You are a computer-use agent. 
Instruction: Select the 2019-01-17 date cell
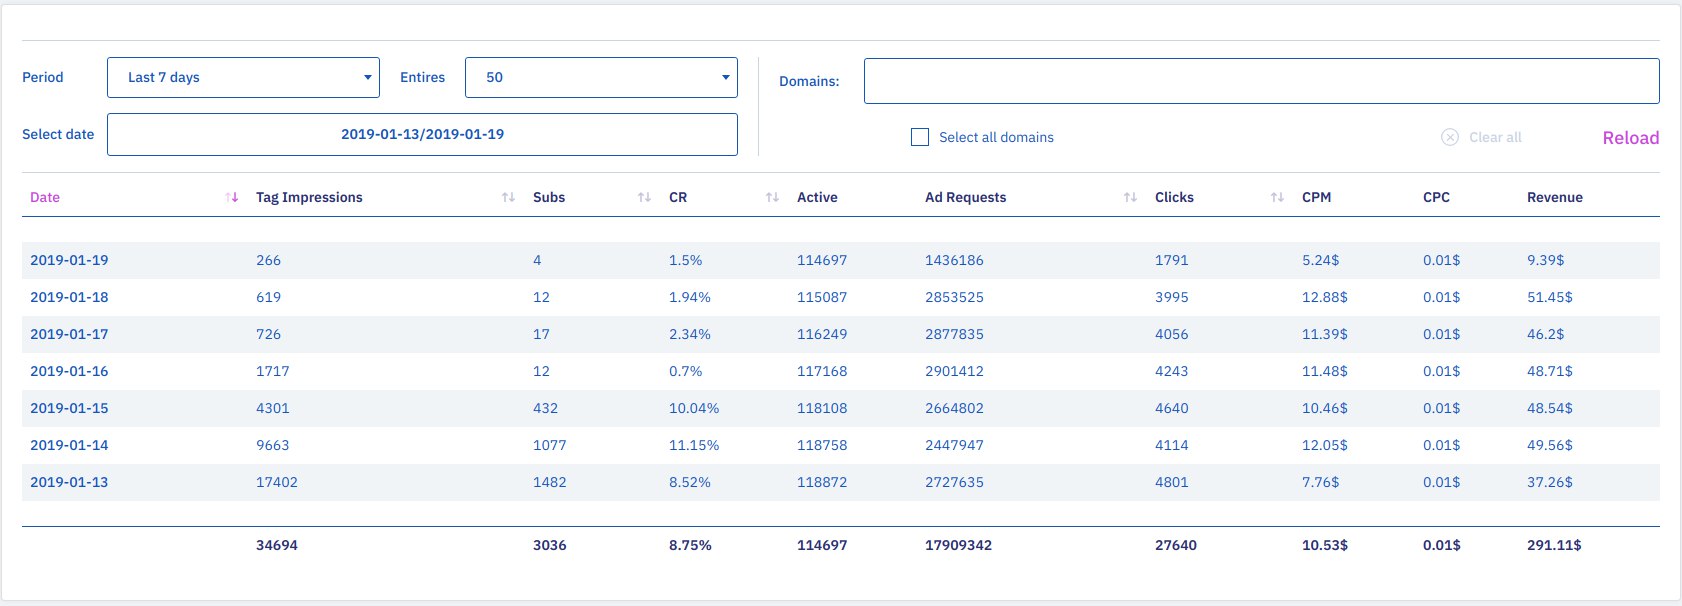pos(69,334)
